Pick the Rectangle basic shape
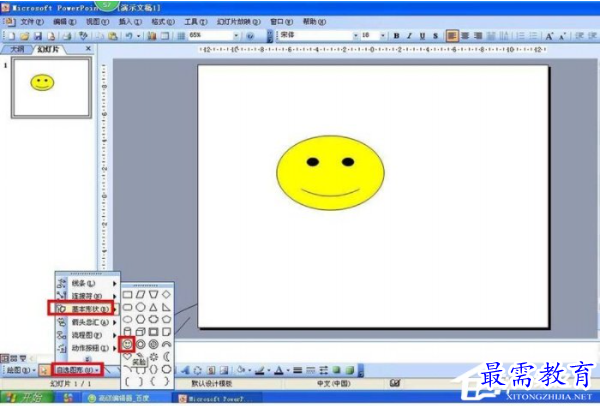This screenshot has width=602, height=406. [127, 295]
